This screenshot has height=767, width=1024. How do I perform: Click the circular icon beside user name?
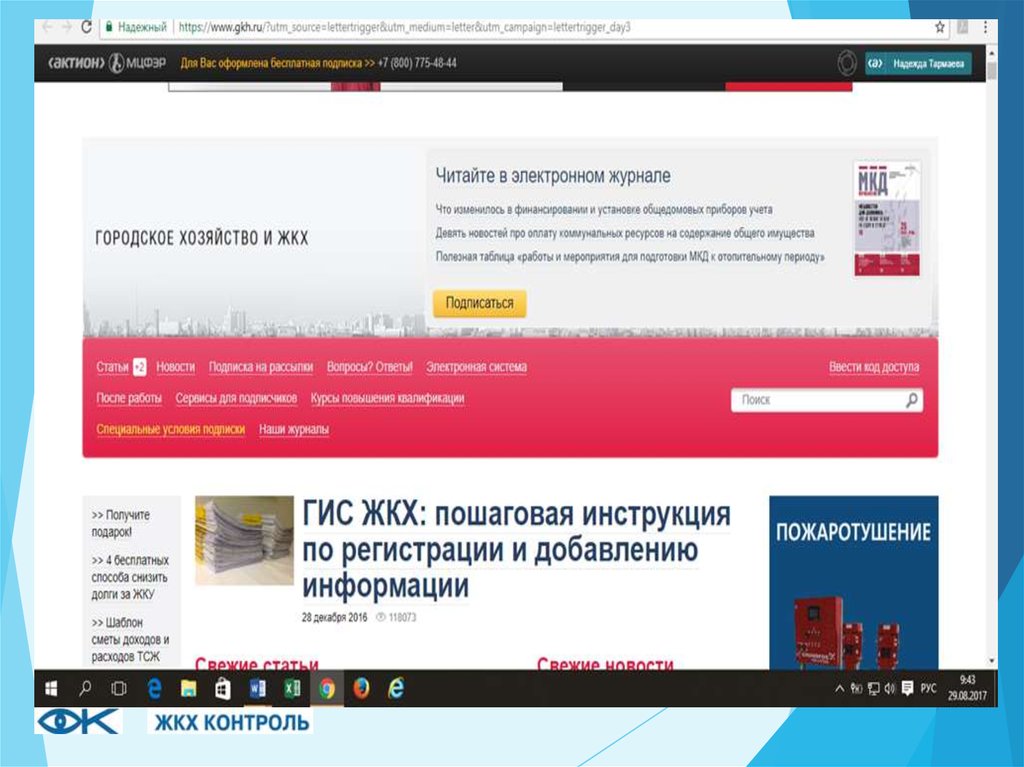coord(847,63)
